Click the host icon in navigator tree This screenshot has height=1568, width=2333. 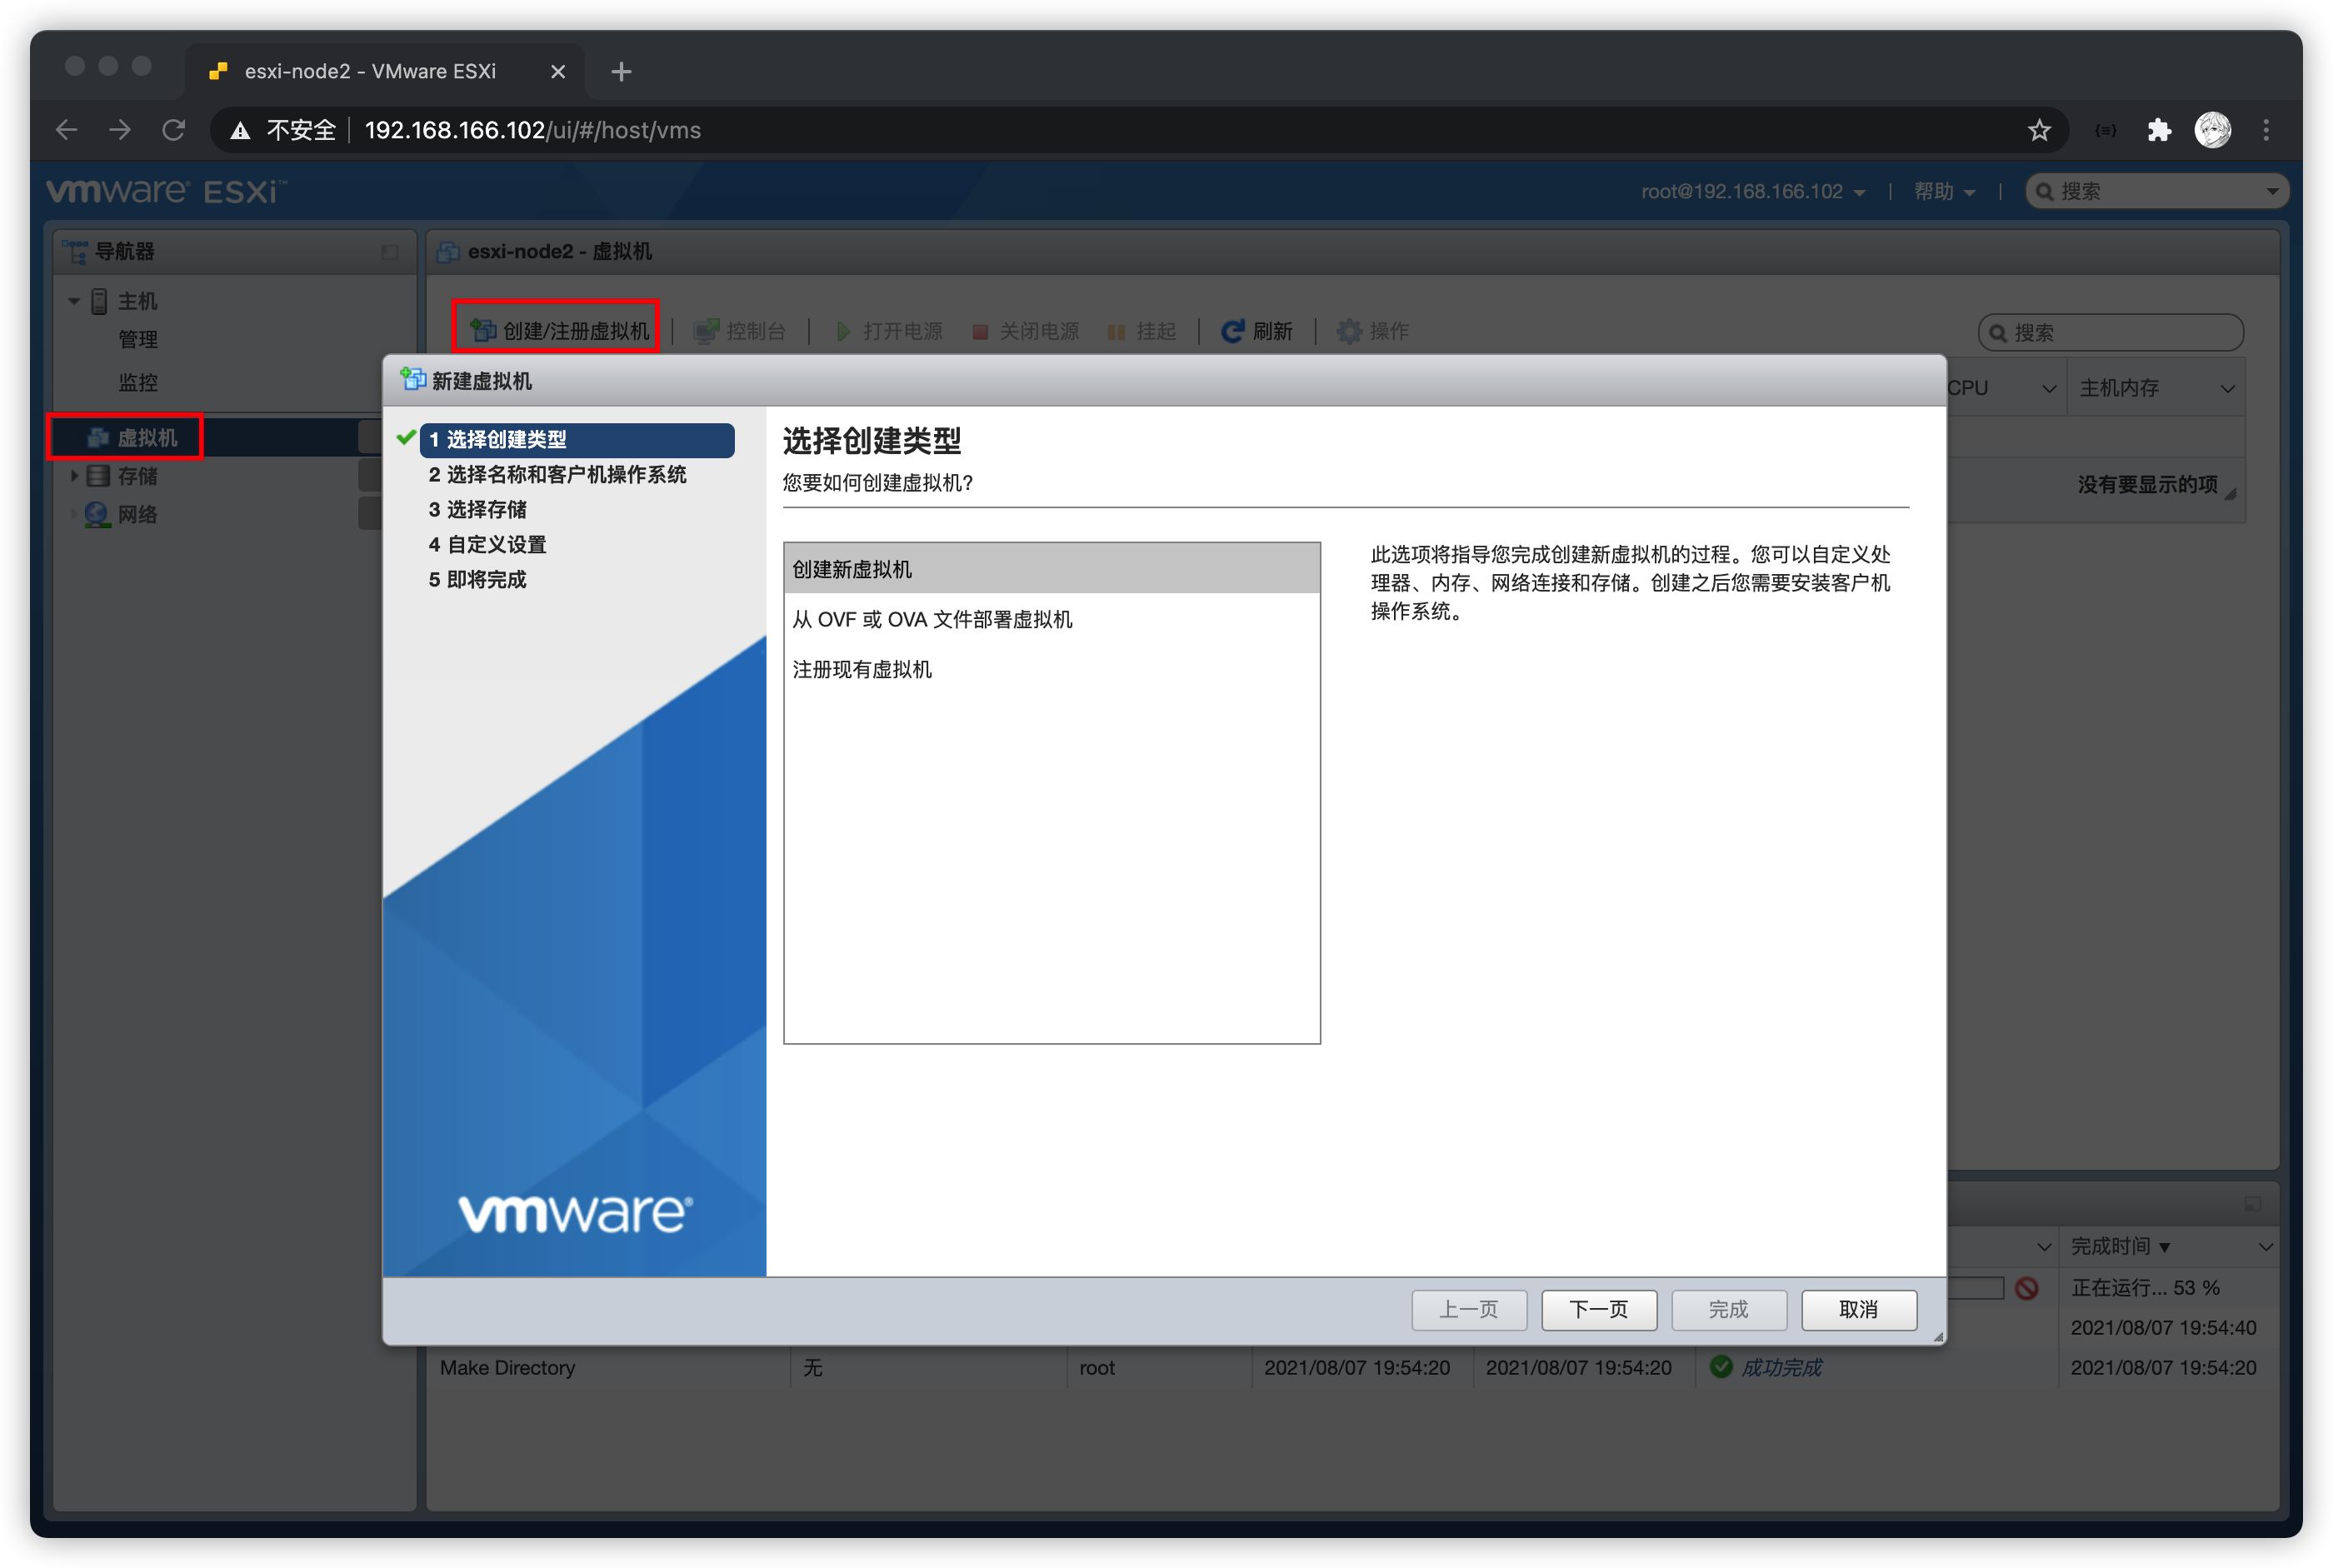(x=99, y=301)
